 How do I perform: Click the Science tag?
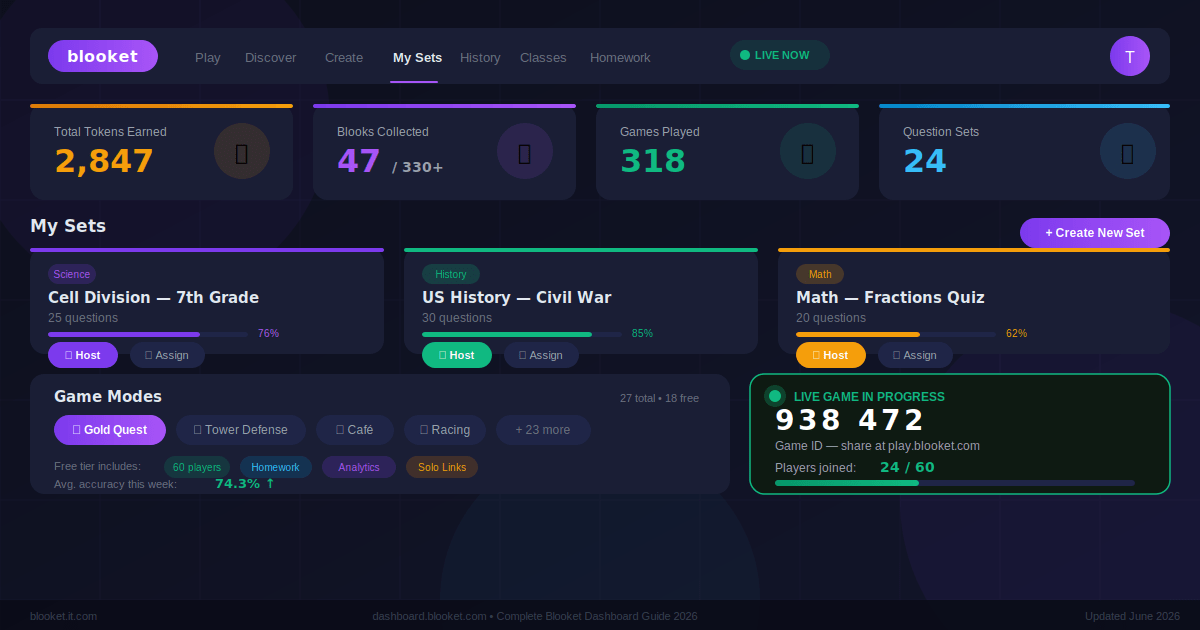[72, 274]
